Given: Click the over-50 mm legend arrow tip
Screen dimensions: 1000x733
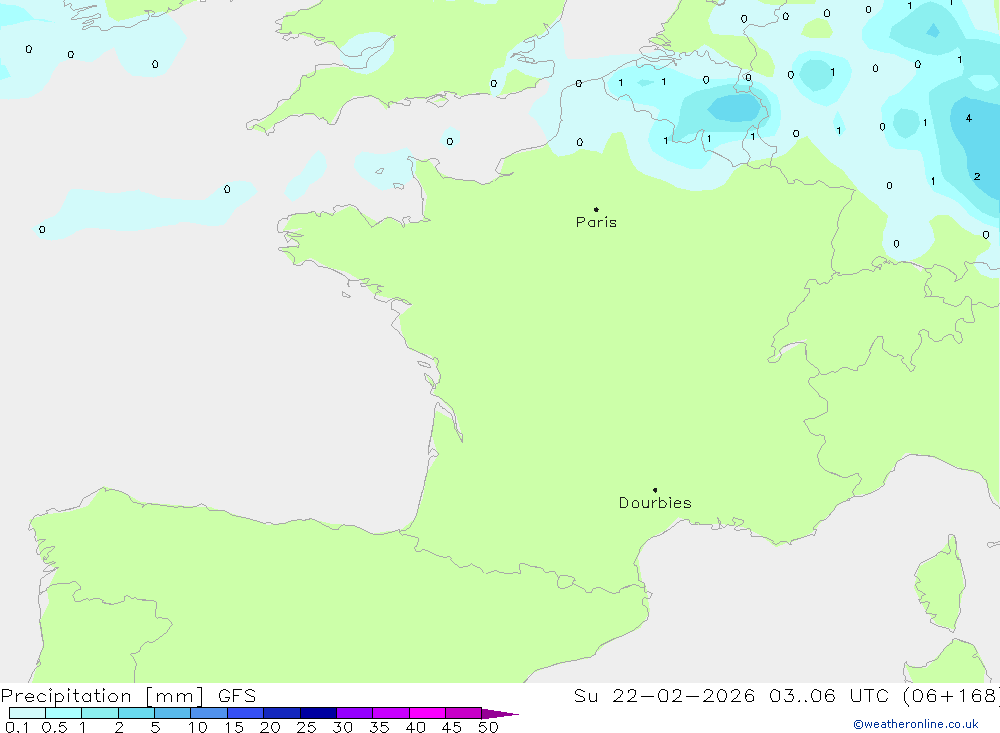Looking at the screenshot, I should pos(500,714).
